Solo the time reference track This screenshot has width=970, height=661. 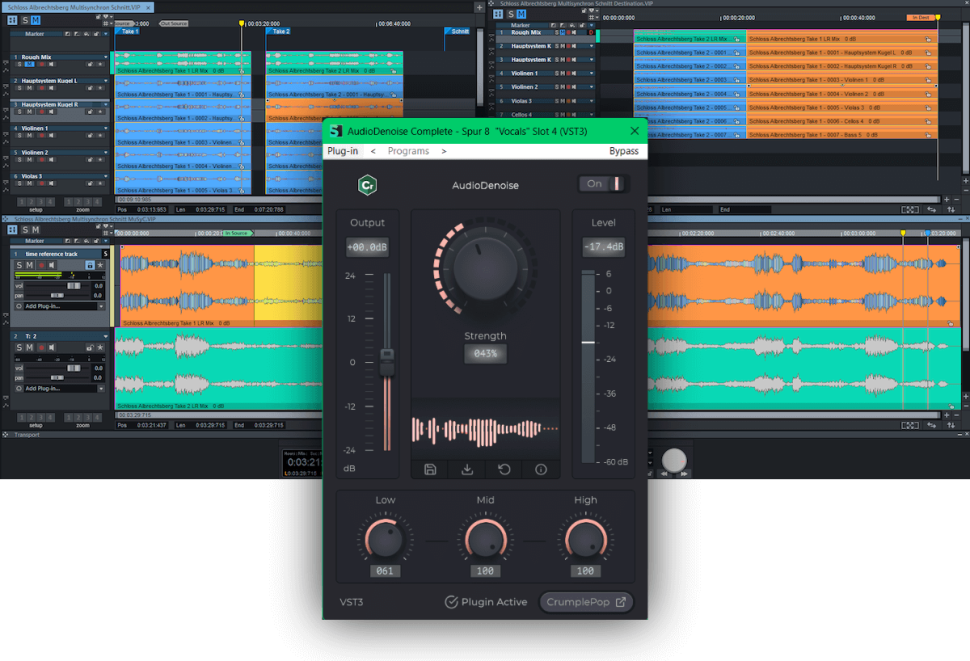pos(19,265)
